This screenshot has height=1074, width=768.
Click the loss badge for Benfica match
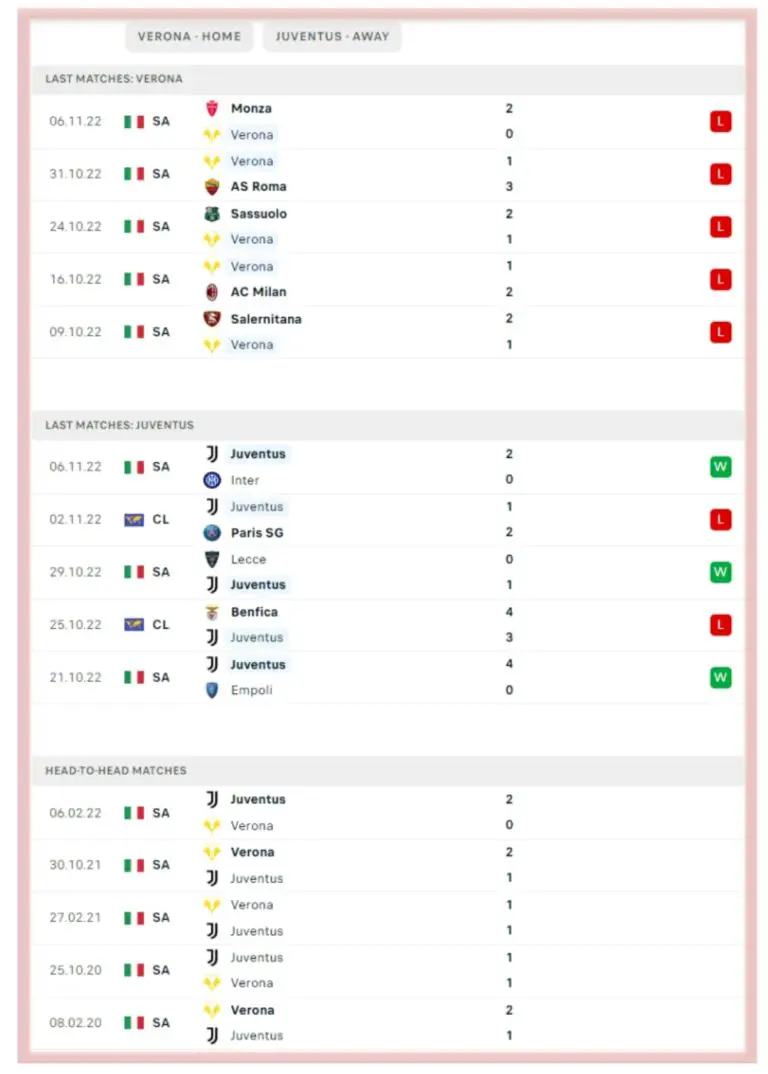[x=720, y=625]
